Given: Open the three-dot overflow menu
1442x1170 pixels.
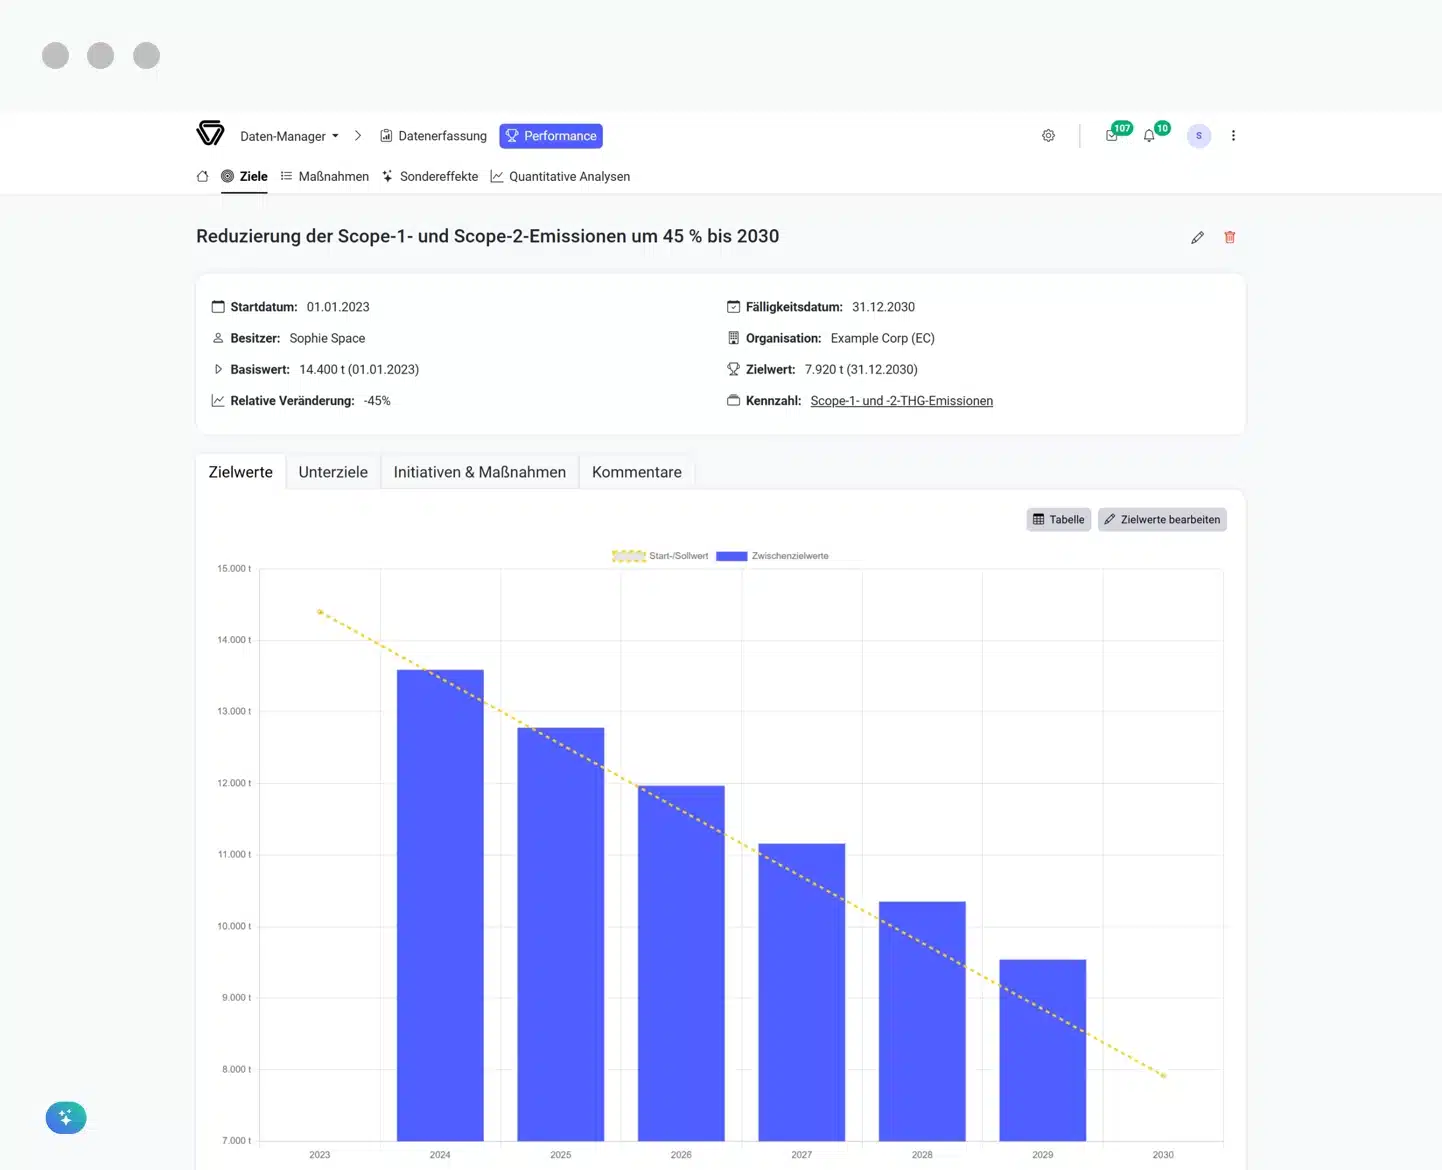Looking at the screenshot, I should (x=1233, y=136).
